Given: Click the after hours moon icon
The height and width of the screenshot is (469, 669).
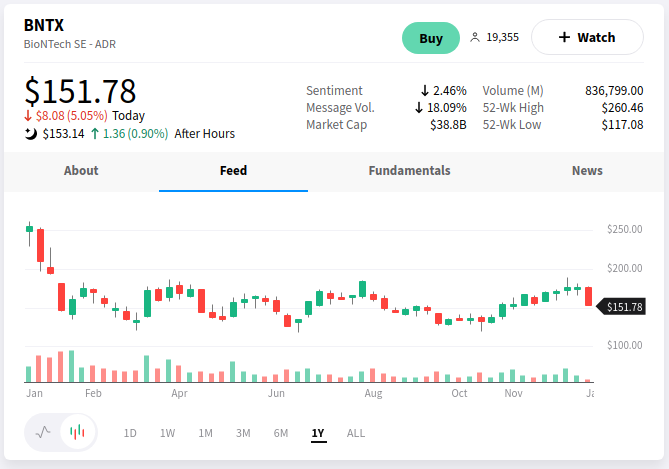Looking at the screenshot, I should pos(31,133).
